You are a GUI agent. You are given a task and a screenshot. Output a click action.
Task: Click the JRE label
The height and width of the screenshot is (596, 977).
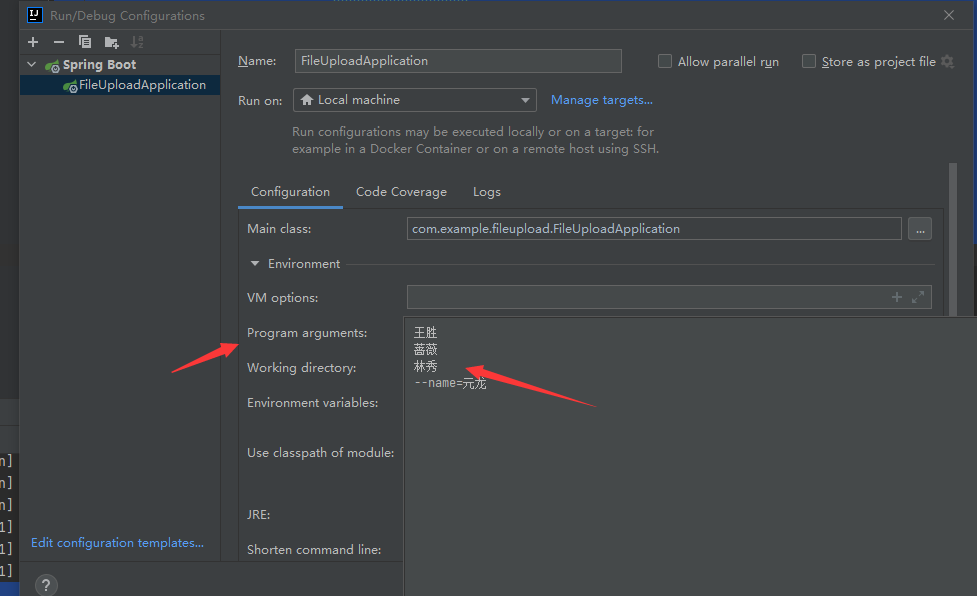[259, 514]
